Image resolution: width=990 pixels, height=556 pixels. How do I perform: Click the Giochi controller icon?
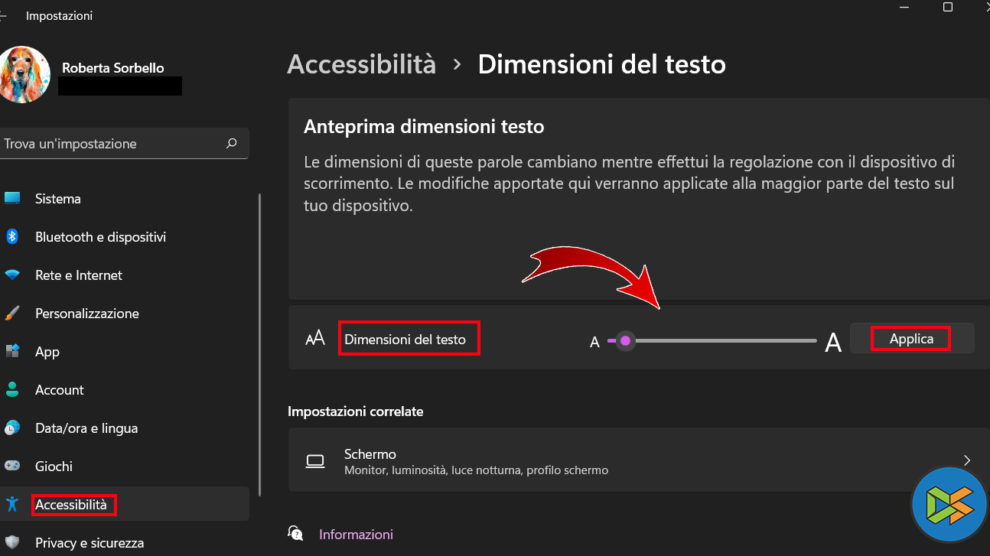tap(12, 466)
